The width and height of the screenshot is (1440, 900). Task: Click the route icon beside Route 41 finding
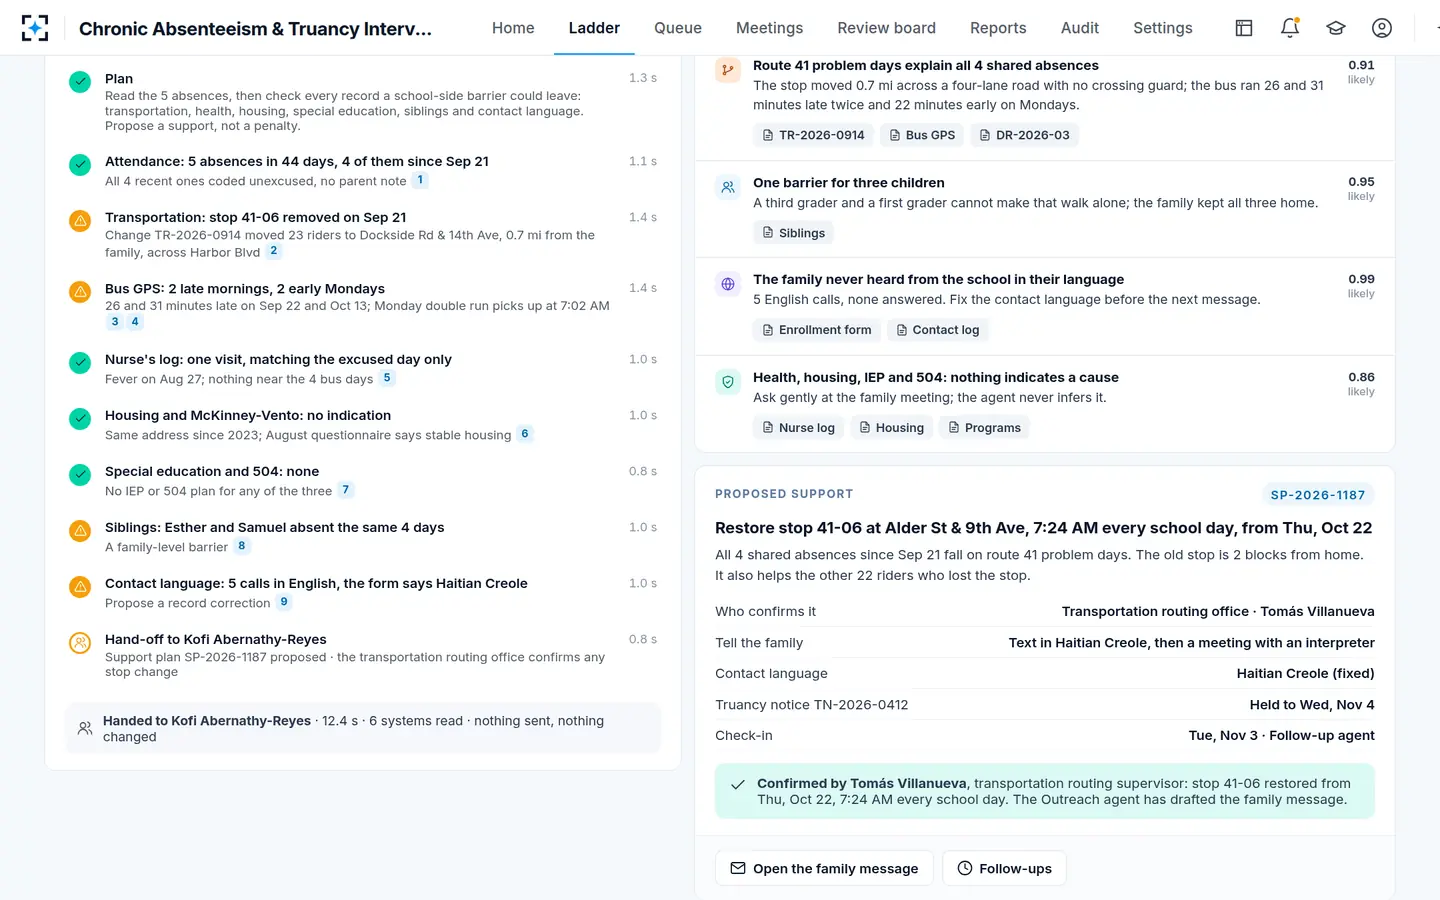(728, 70)
